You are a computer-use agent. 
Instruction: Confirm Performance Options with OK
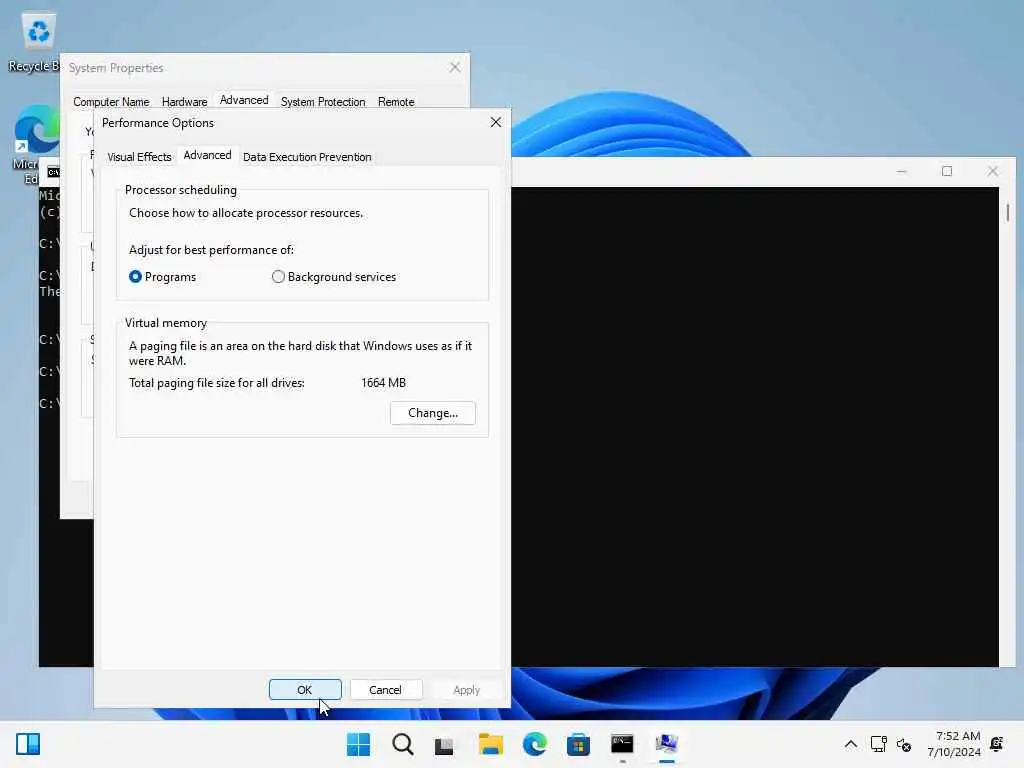tap(305, 690)
